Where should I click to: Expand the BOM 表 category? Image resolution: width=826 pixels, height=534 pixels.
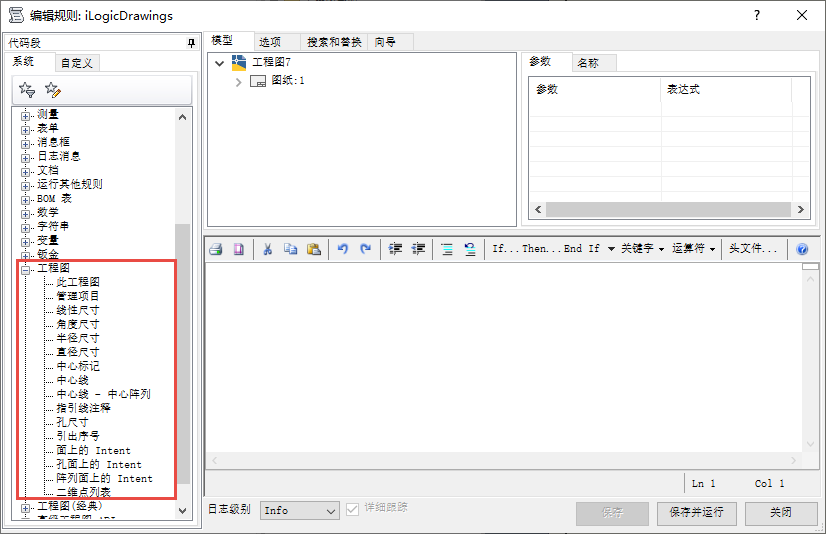tap(25, 200)
